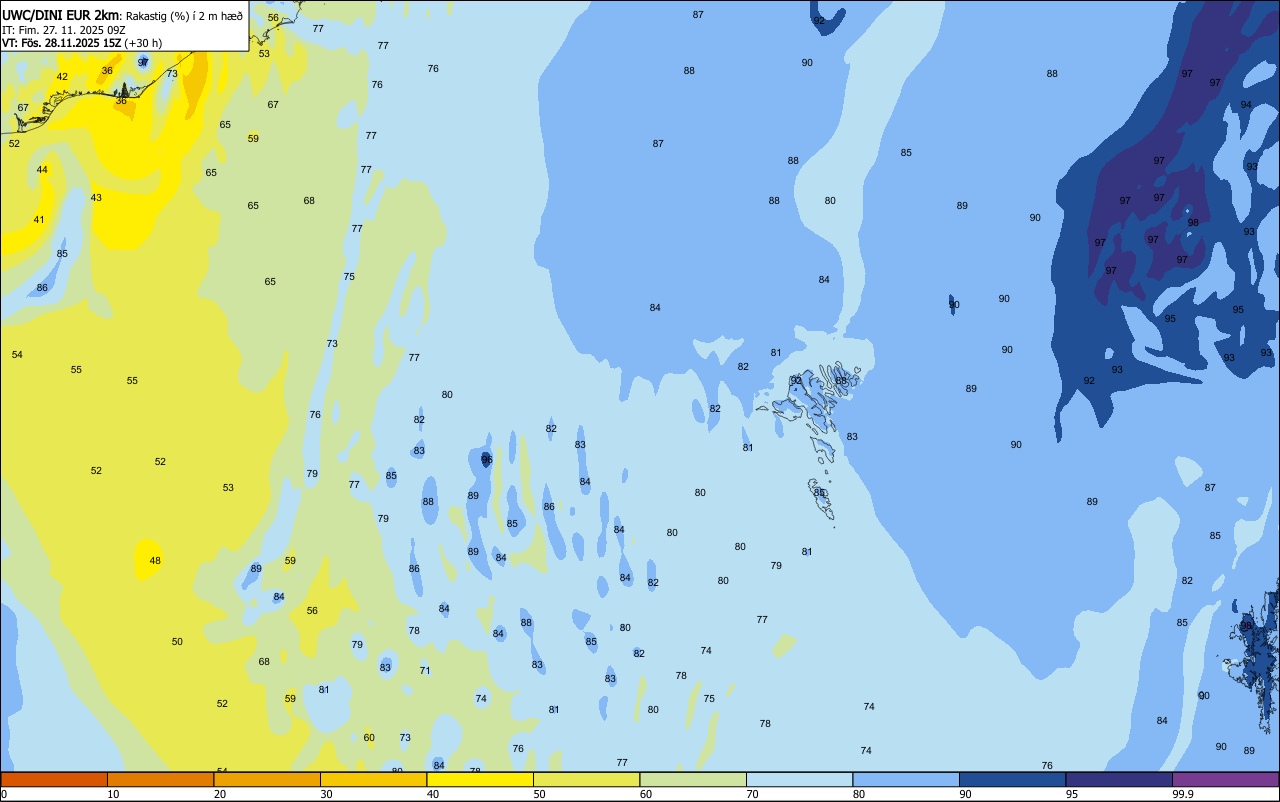The image size is (1280, 802).
Task: Click the humidity value '48' on the map
Action: pos(155,561)
